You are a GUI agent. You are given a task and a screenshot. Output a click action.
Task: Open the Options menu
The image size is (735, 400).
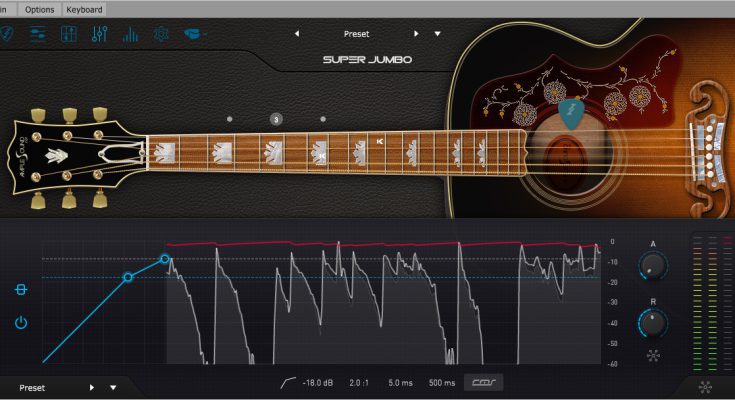40,8
